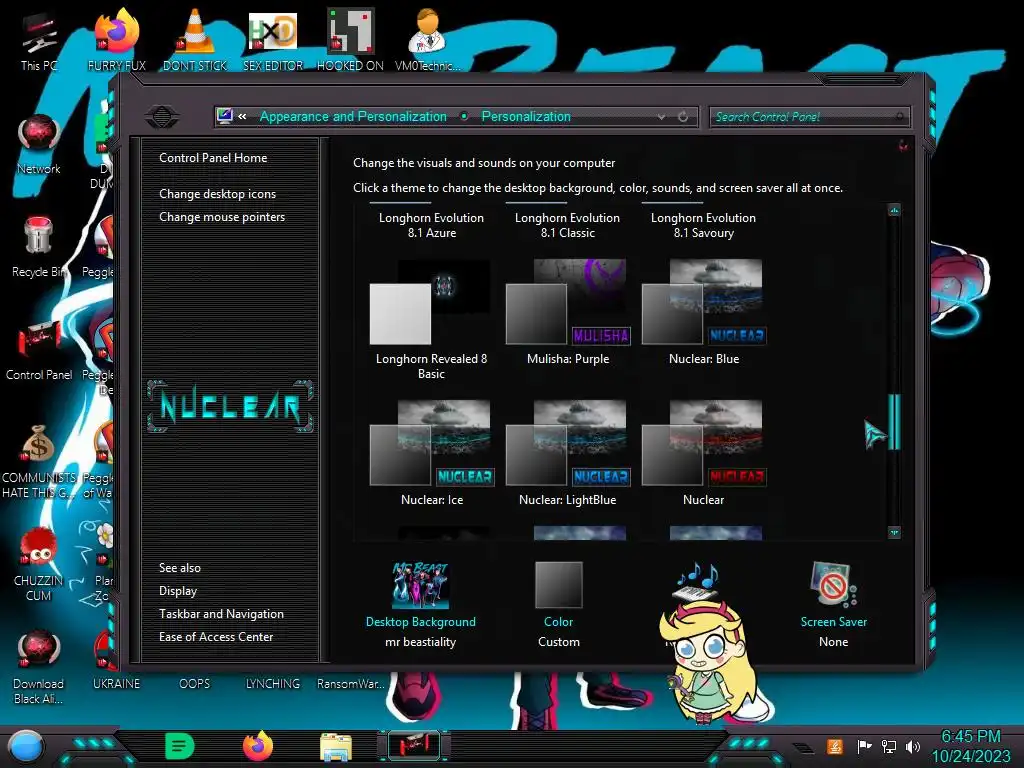Select the Nuclear: LightBlue theme
The image size is (1024, 768).
[568, 453]
